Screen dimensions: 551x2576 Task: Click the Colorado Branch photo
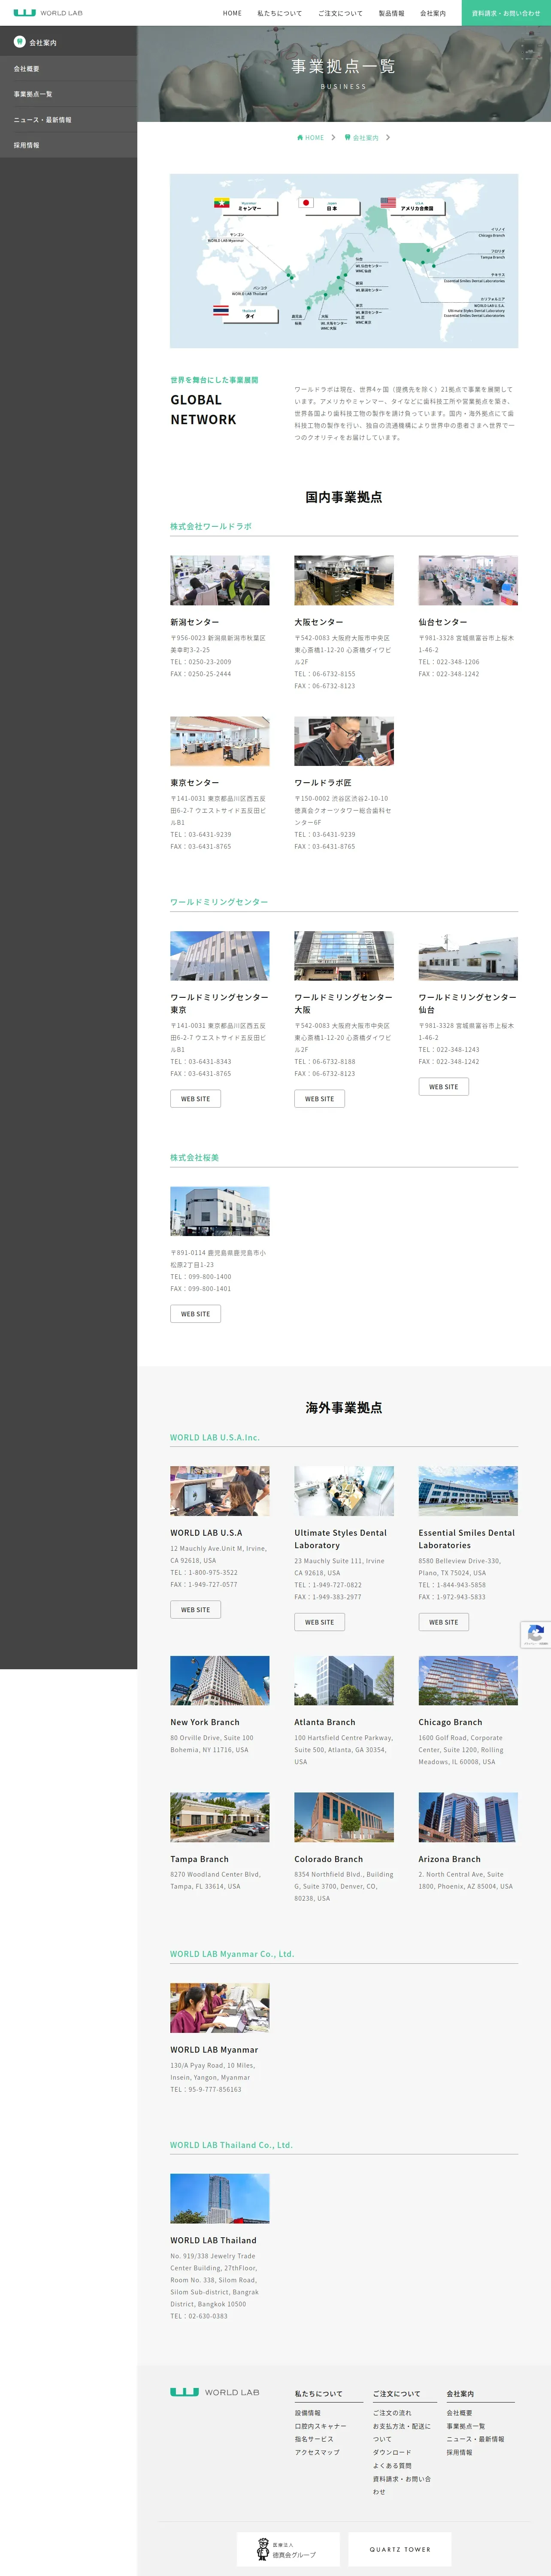point(344,1817)
